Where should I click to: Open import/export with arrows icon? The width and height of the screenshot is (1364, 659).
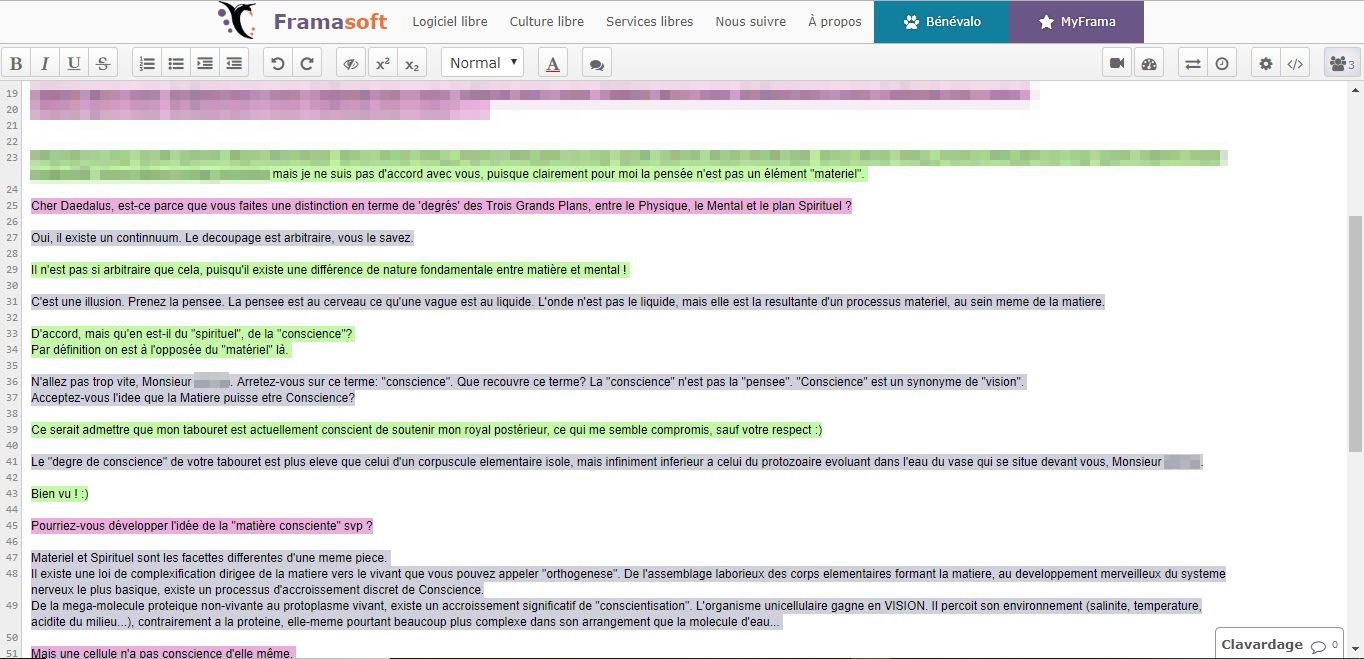[x=1192, y=64]
